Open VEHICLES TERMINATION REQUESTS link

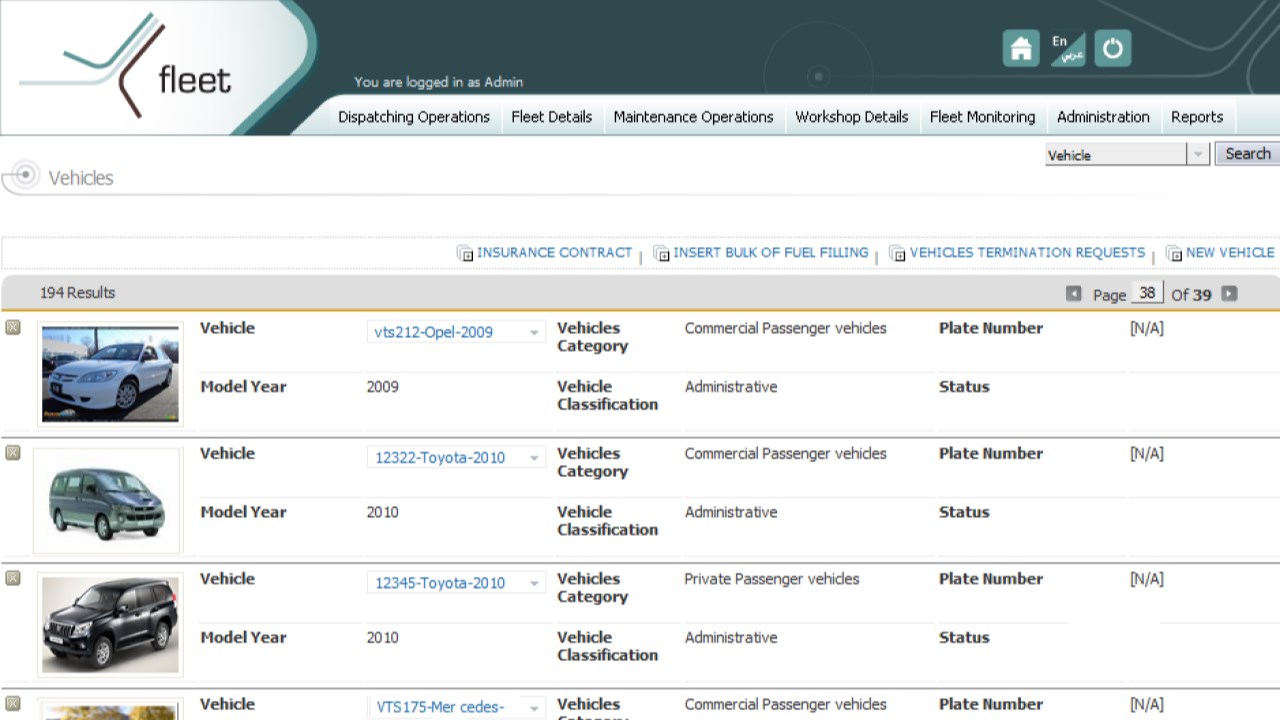pos(1027,253)
